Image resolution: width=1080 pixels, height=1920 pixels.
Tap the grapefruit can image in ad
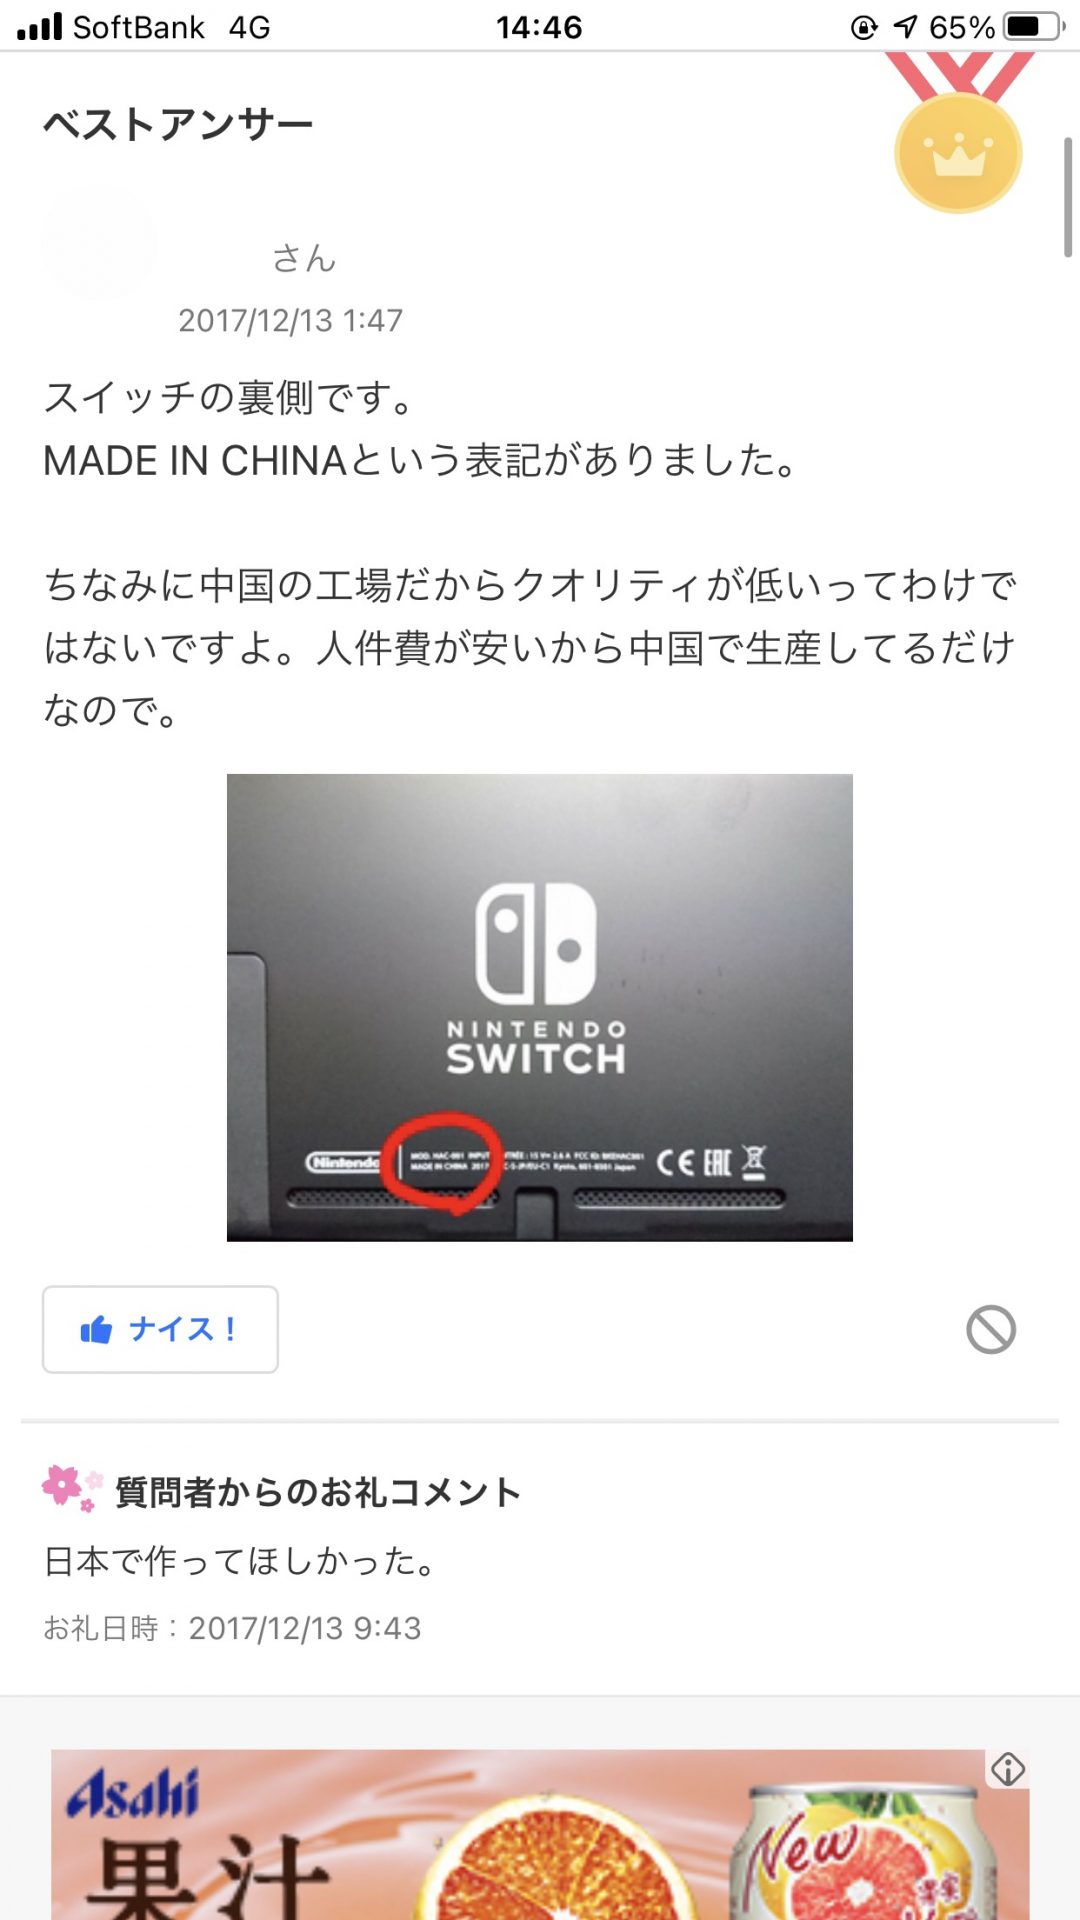[865, 1853]
